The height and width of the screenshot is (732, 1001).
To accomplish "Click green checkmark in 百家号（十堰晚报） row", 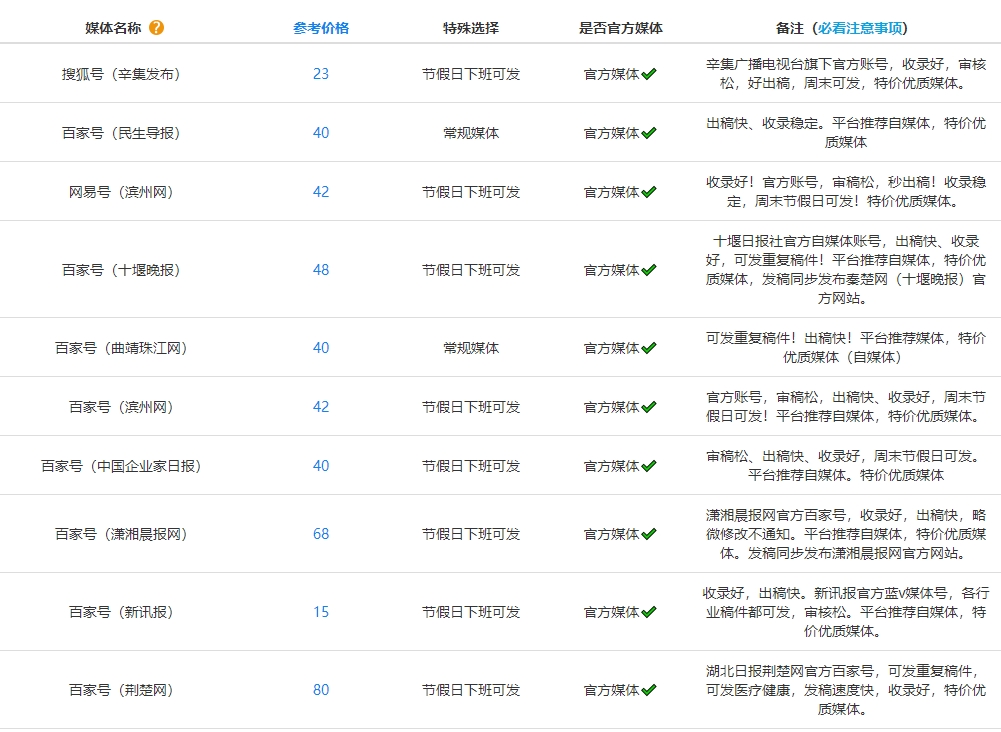I will (649, 270).
